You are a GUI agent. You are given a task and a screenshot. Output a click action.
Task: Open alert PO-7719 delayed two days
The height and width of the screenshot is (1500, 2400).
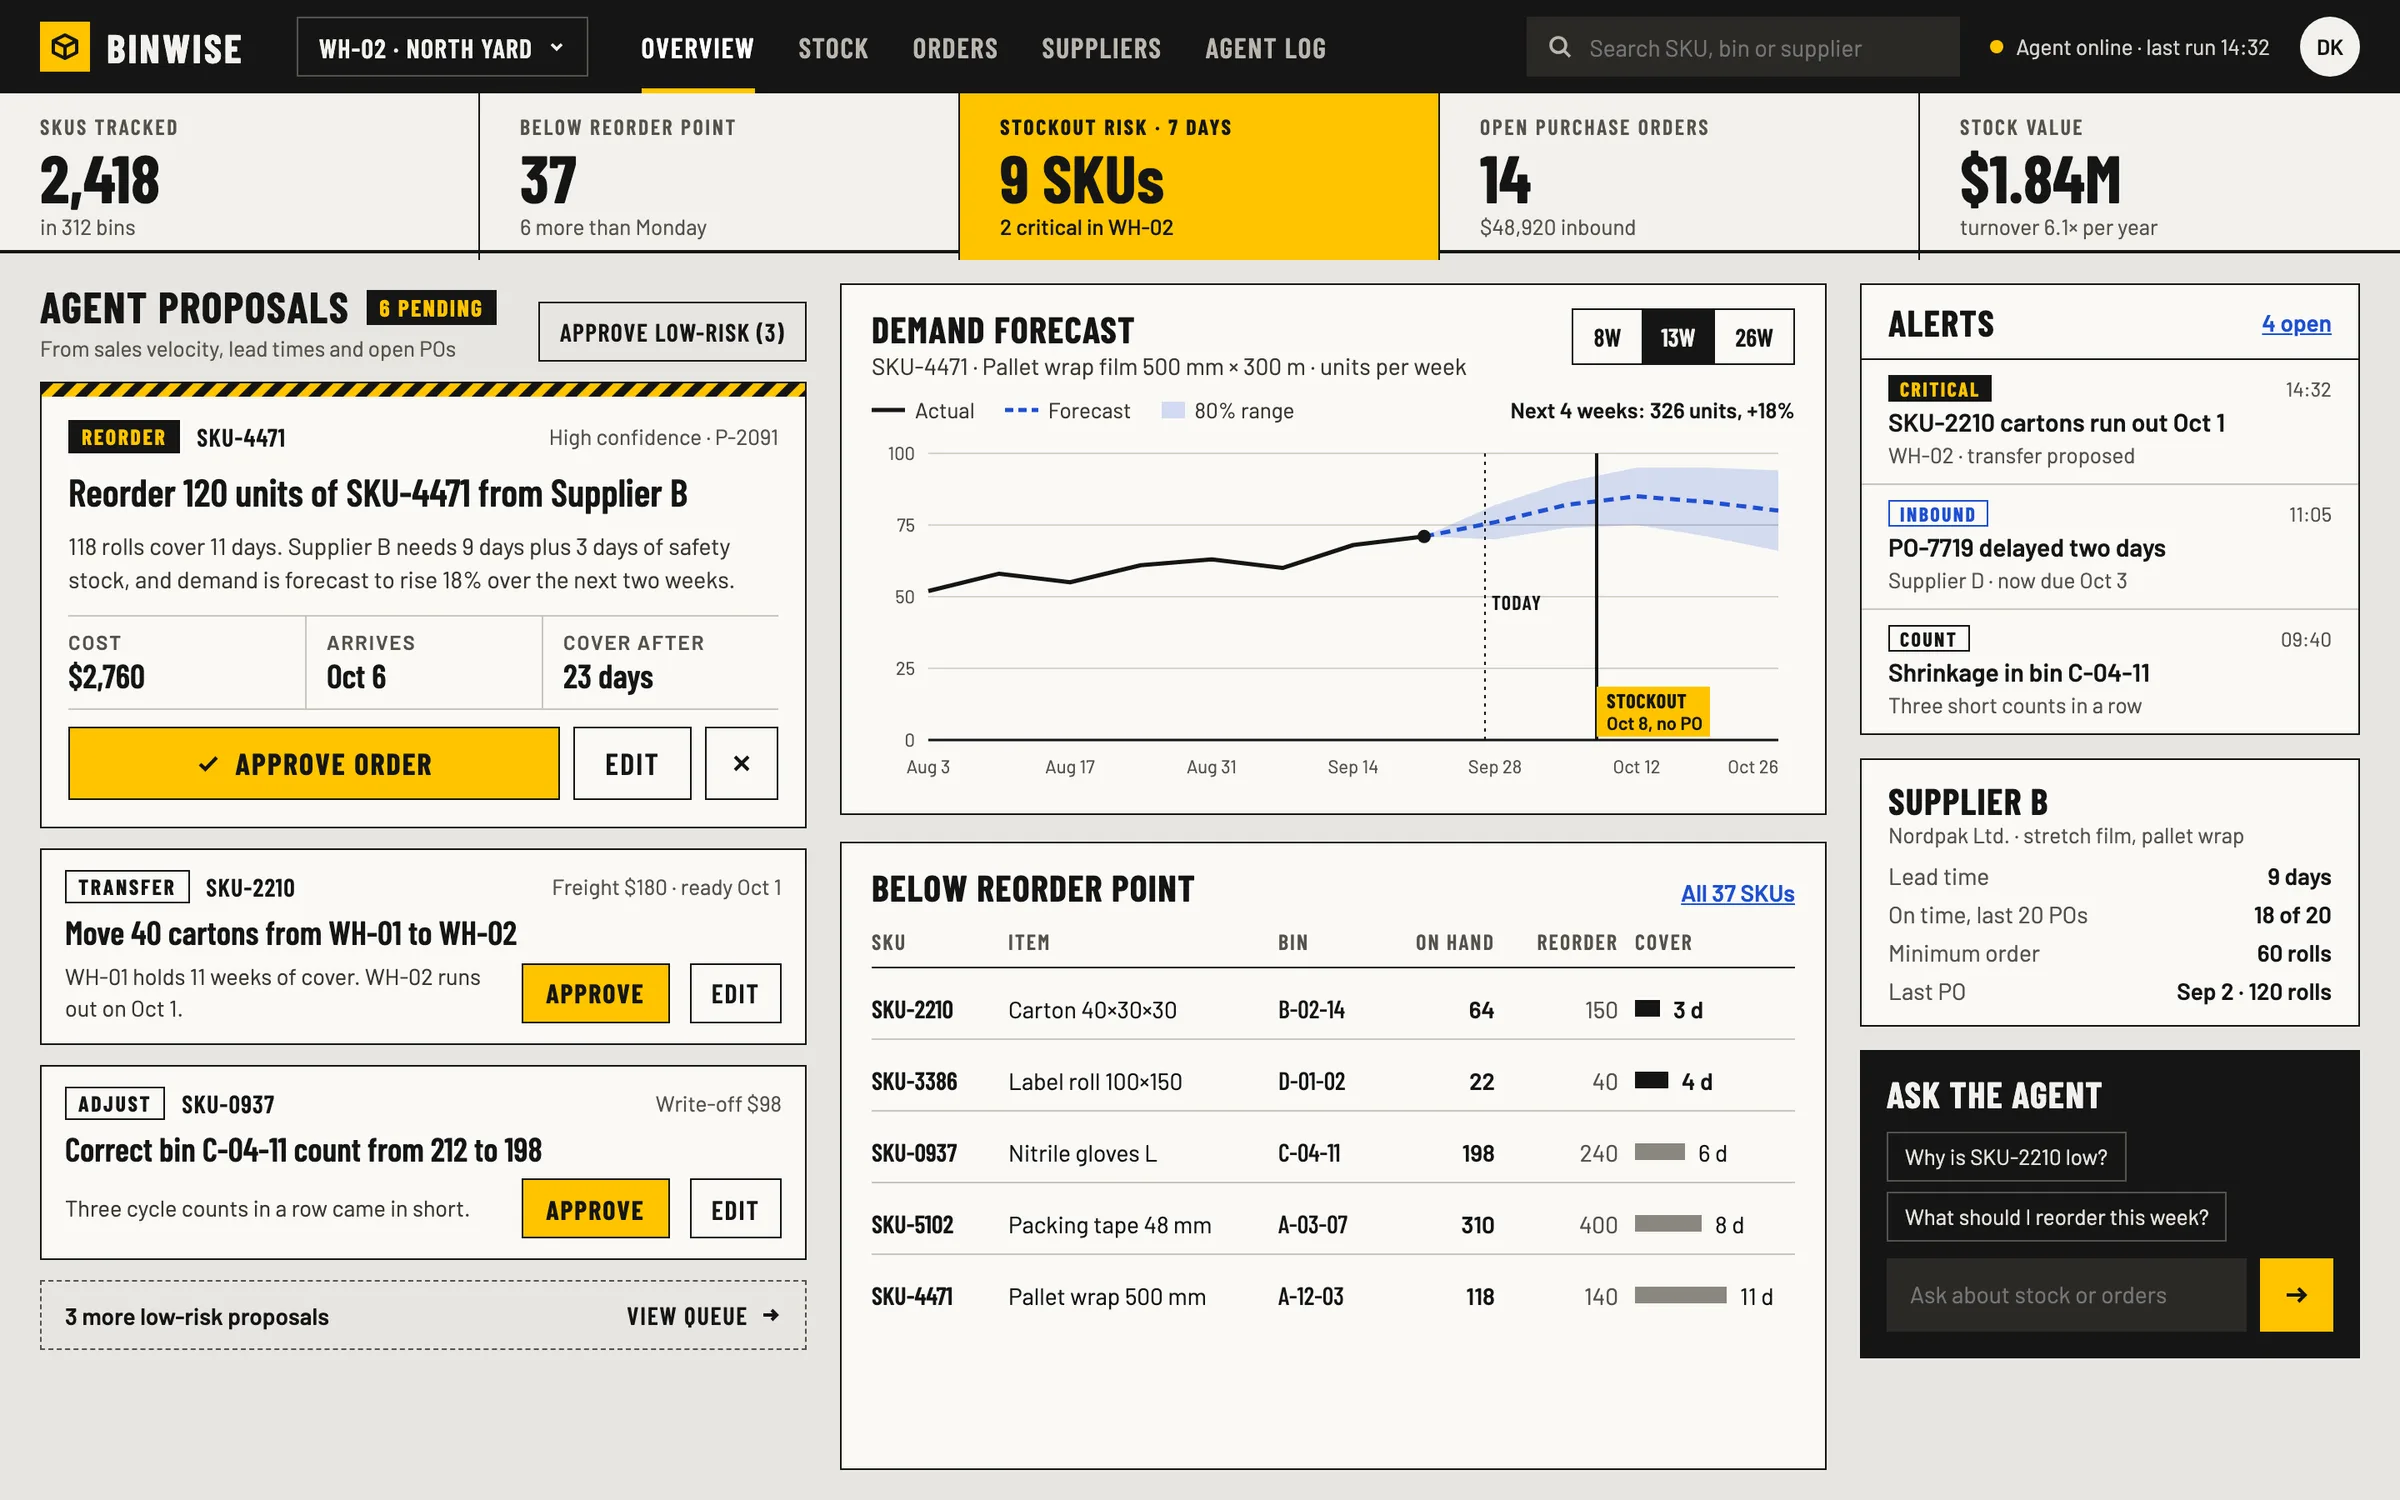[x=2109, y=547]
